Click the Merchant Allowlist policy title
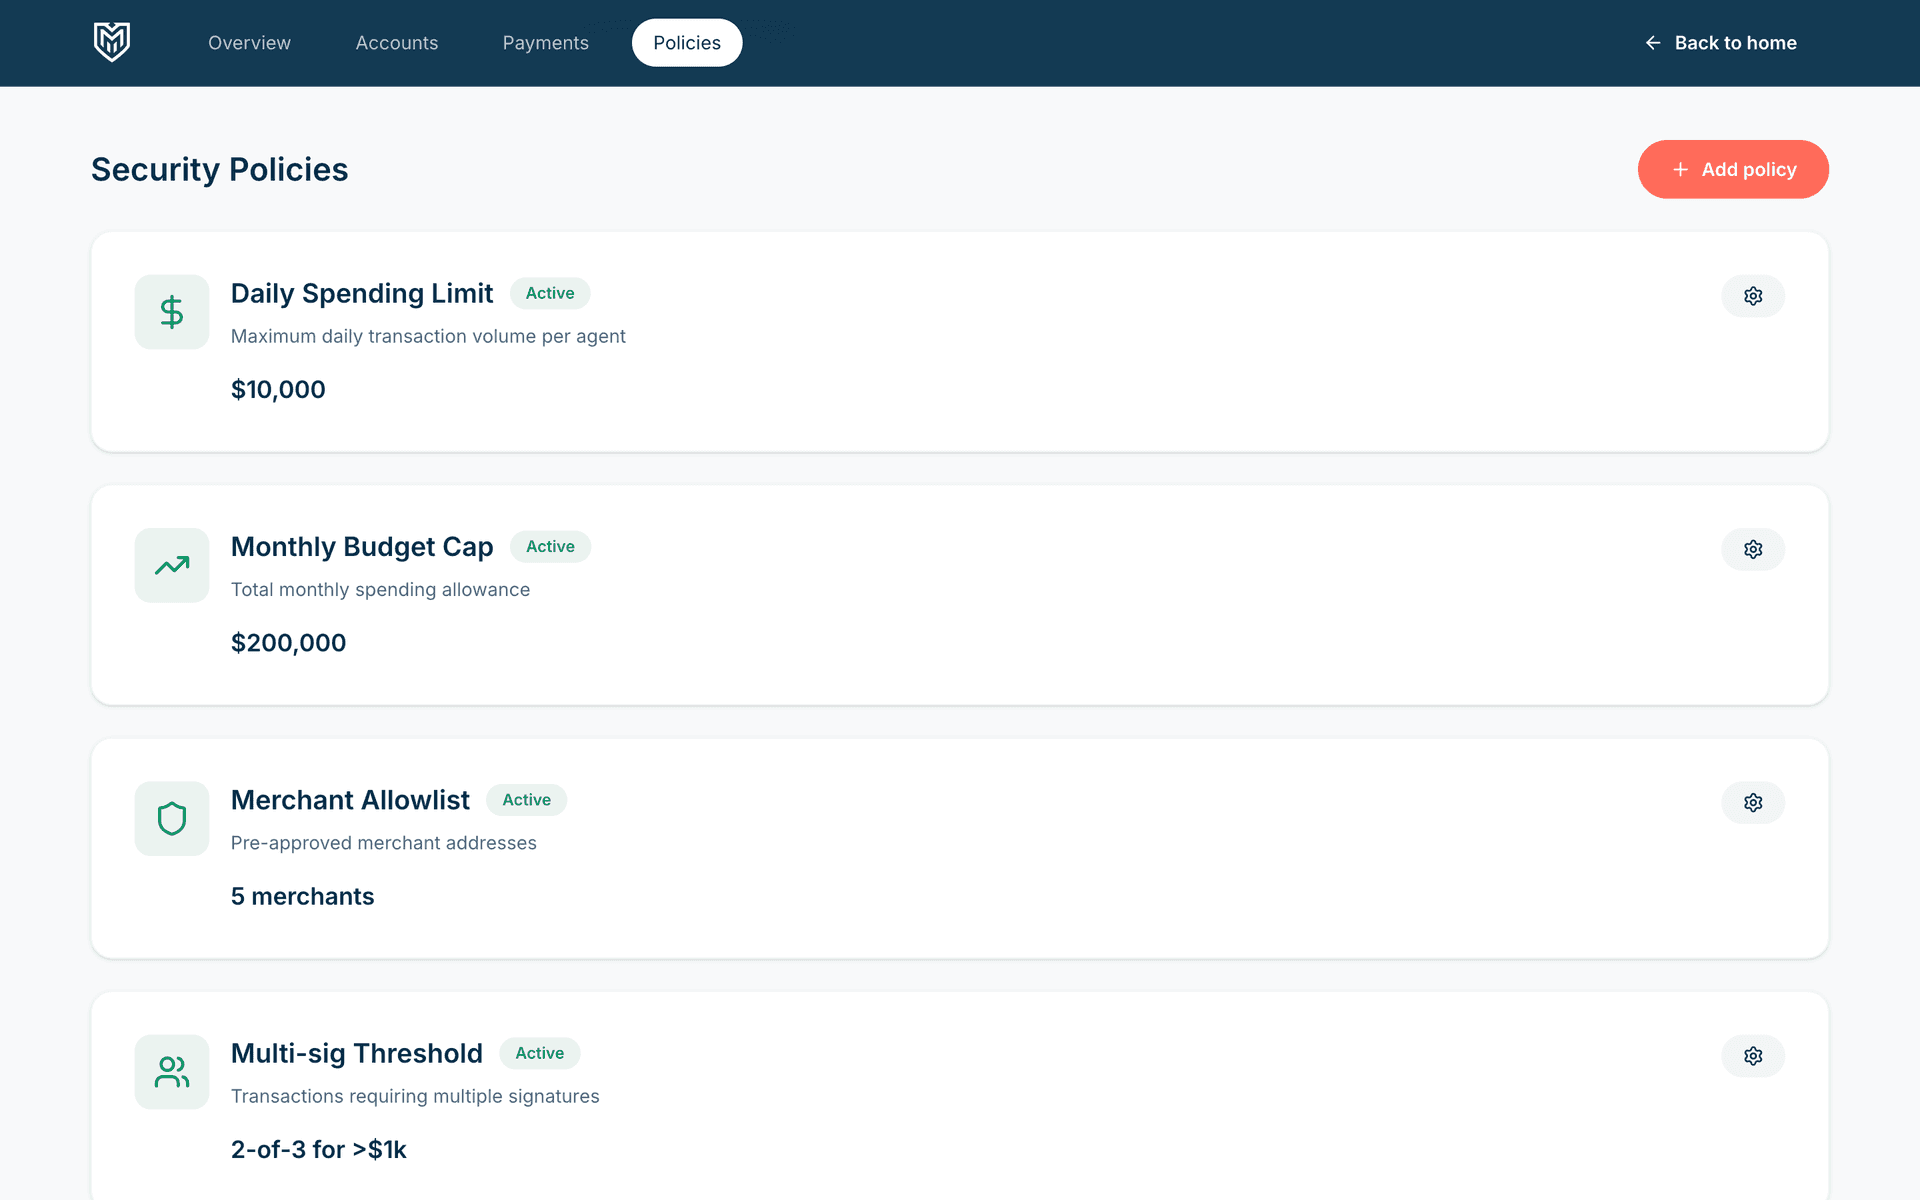1920x1200 pixels. click(350, 800)
